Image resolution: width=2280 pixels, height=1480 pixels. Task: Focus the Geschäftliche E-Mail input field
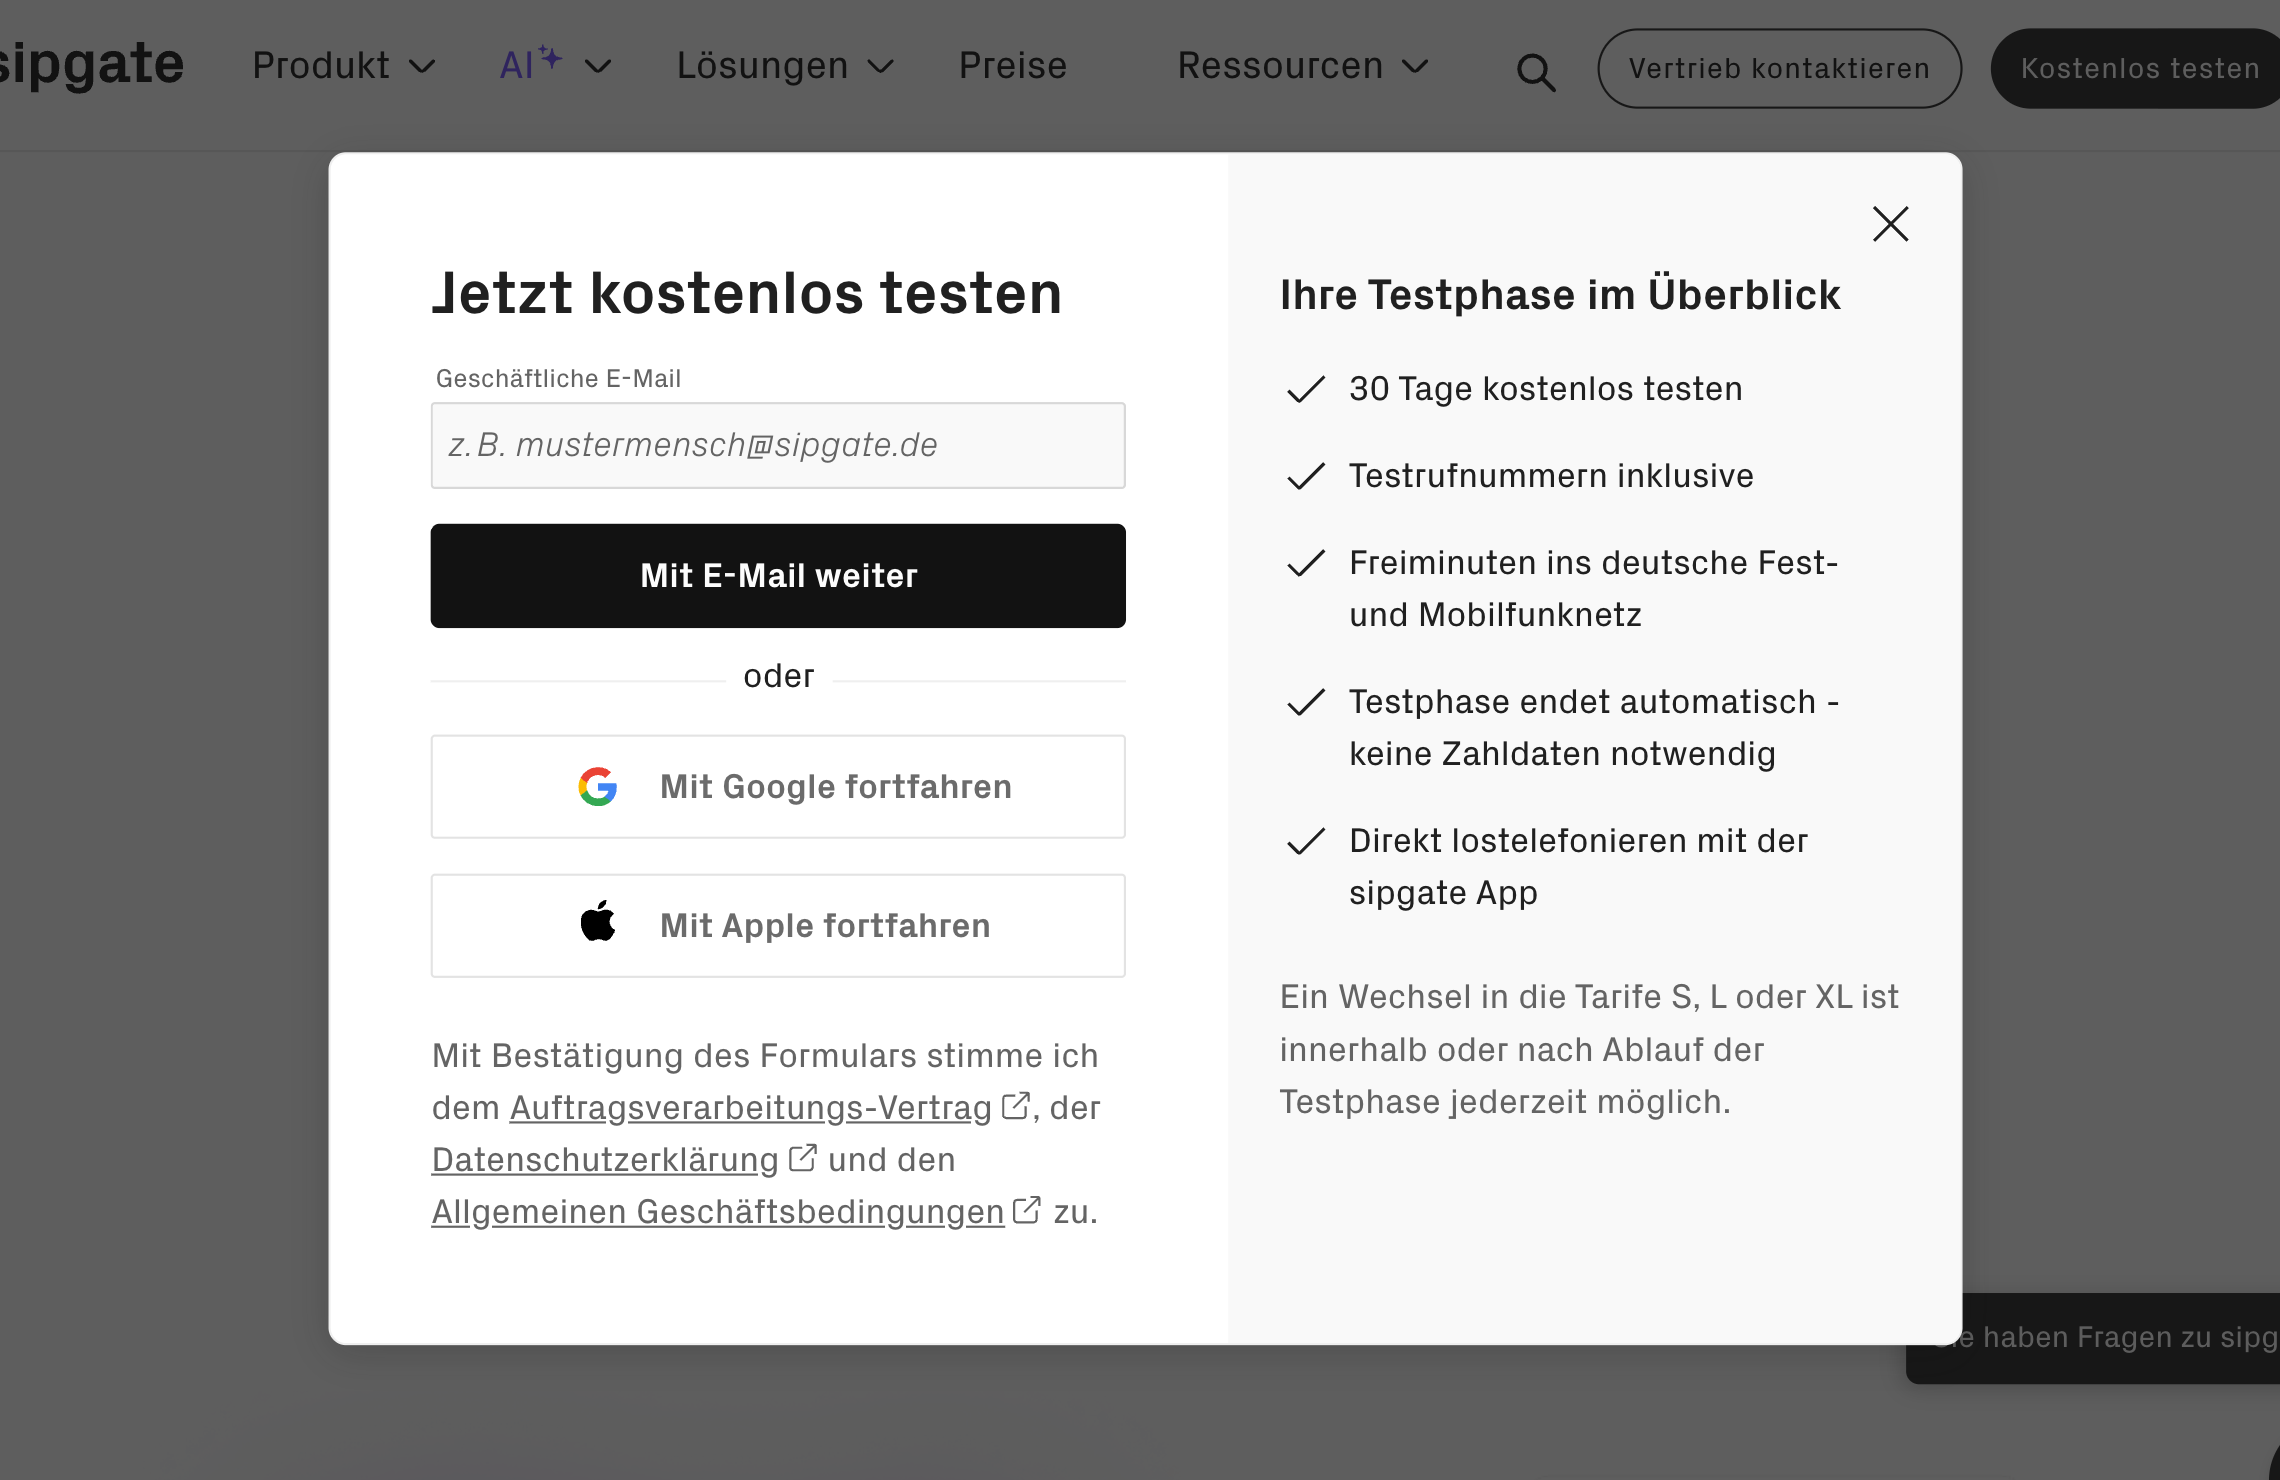coord(778,446)
